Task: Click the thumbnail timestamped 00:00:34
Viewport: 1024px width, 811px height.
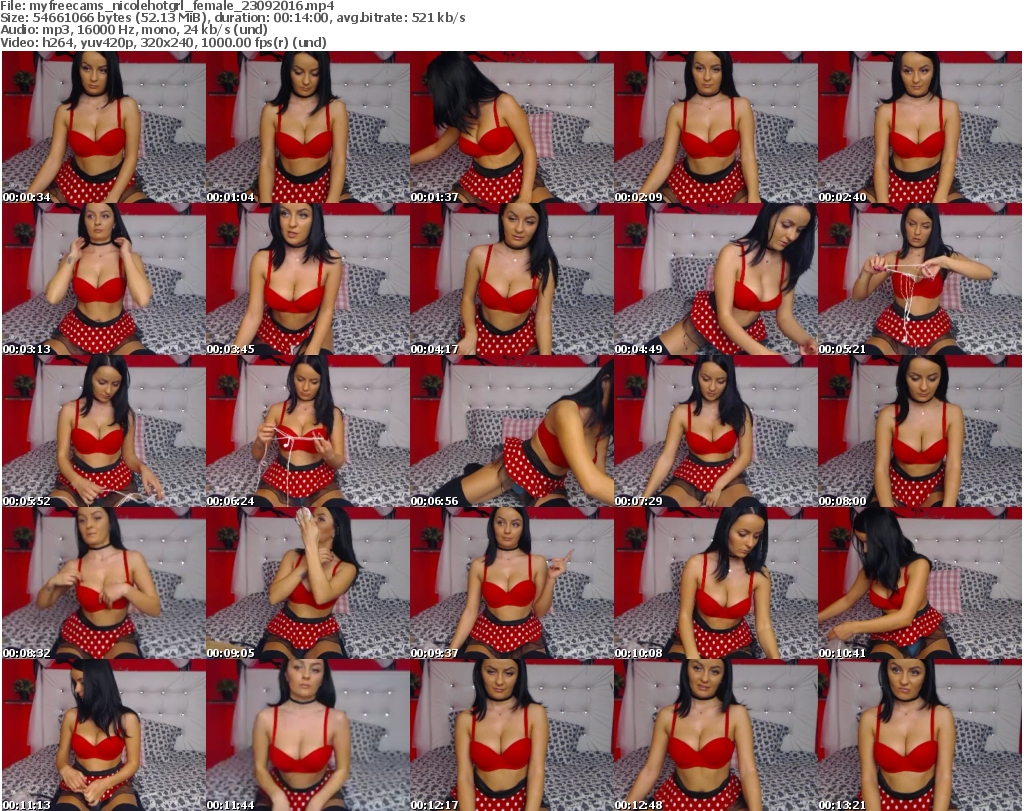Action: point(103,127)
